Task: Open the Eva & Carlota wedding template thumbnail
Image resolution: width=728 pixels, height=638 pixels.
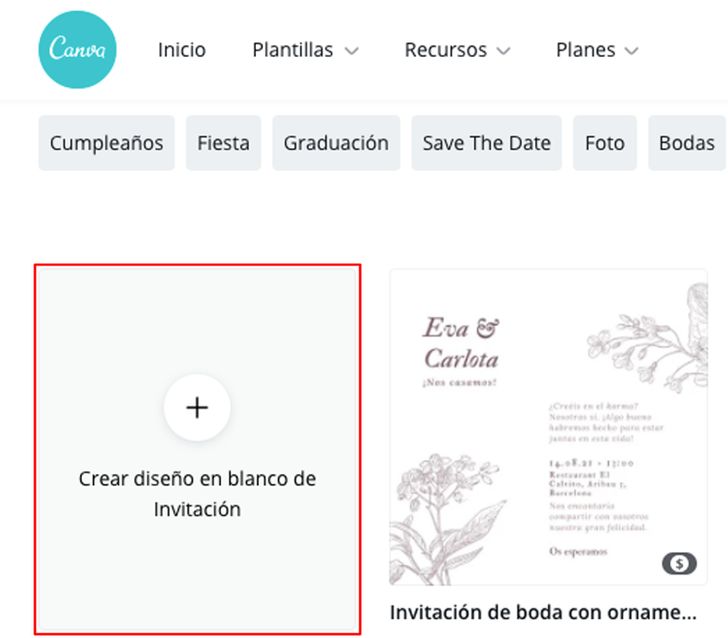Action: (548, 427)
